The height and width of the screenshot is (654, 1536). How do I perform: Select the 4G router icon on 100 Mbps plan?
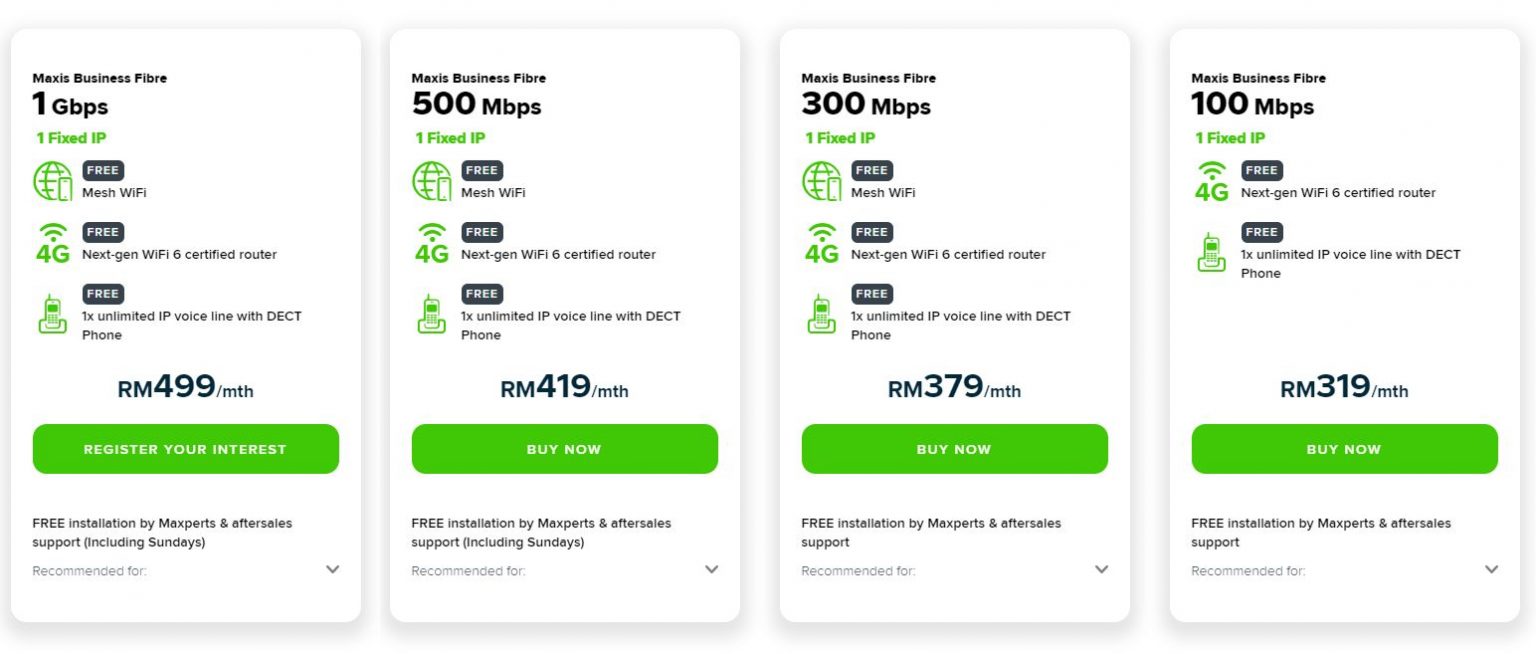click(x=1210, y=180)
